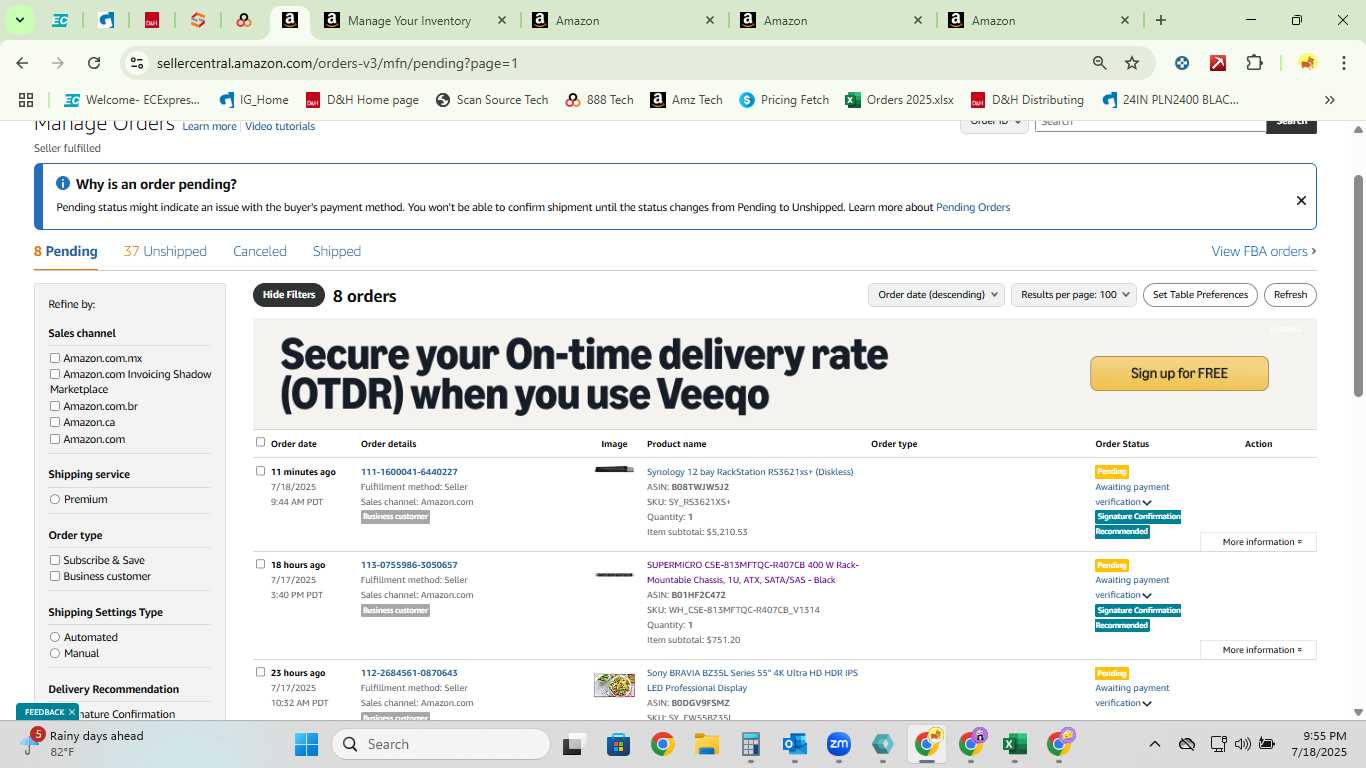This screenshot has width=1366, height=768.
Task: Check the Amazon.com.br sales channel
Action: click(55, 406)
